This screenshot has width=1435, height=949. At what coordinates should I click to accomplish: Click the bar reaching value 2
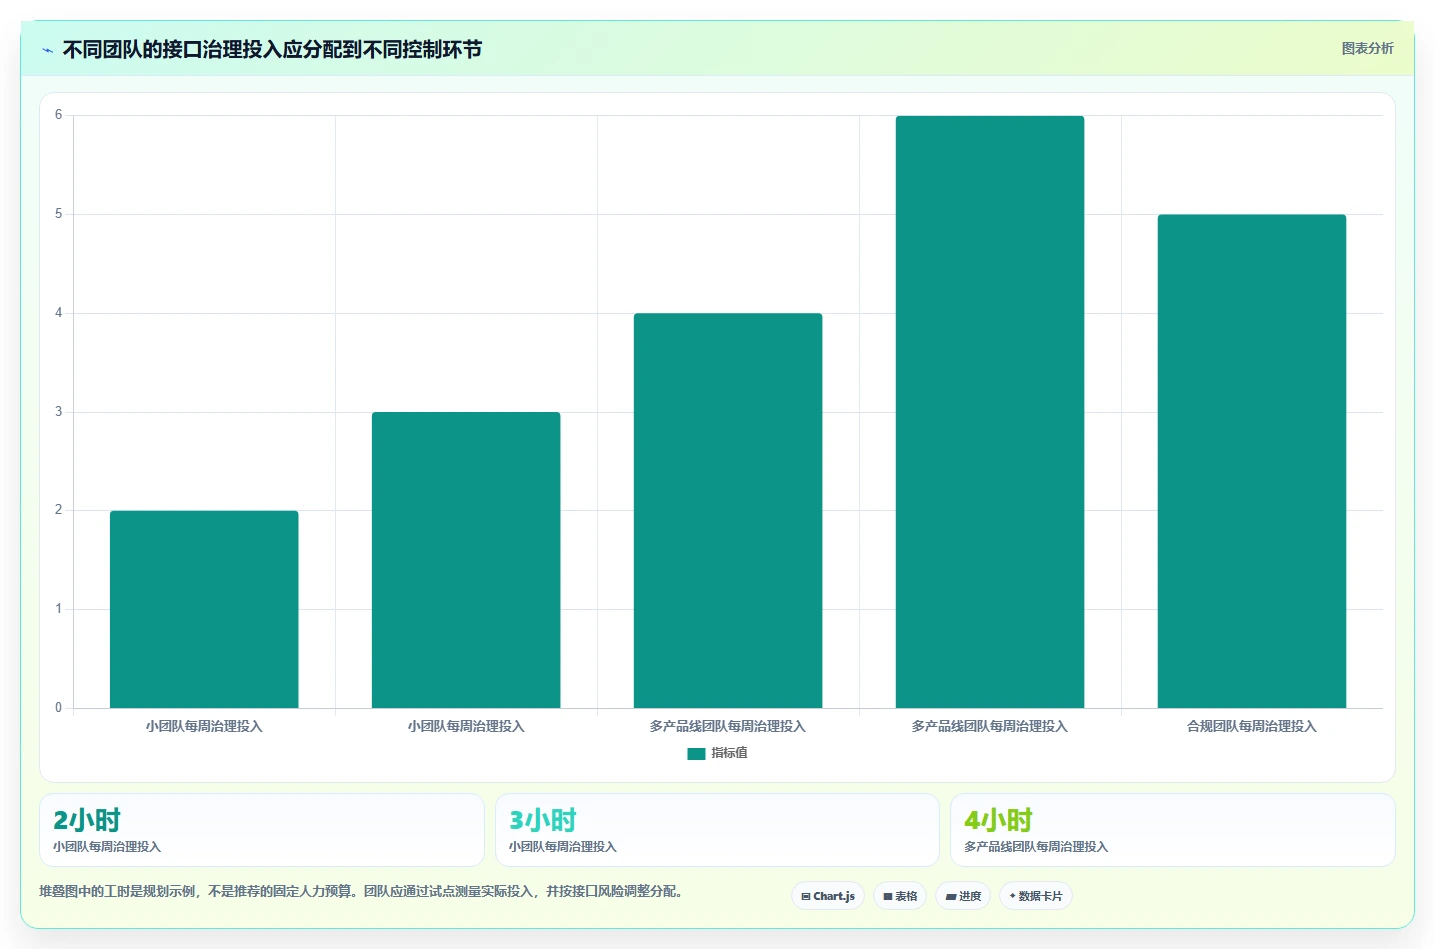(x=204, y=609)
